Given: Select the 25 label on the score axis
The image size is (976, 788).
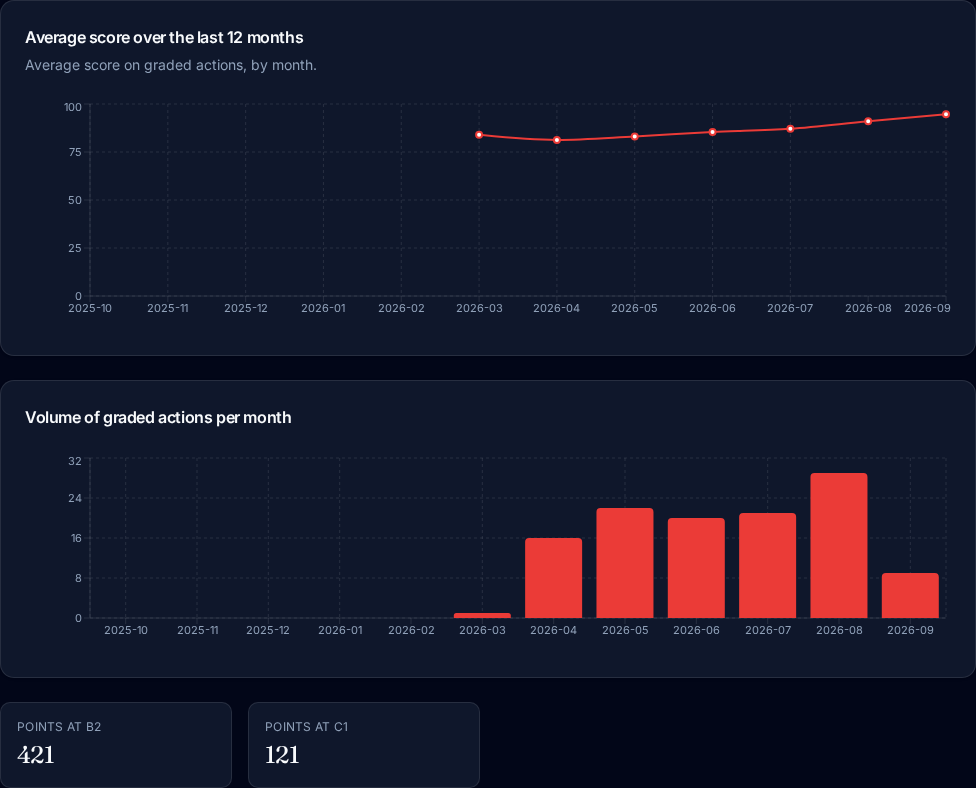Looking at the screenshot, I should tap(75, 248).
